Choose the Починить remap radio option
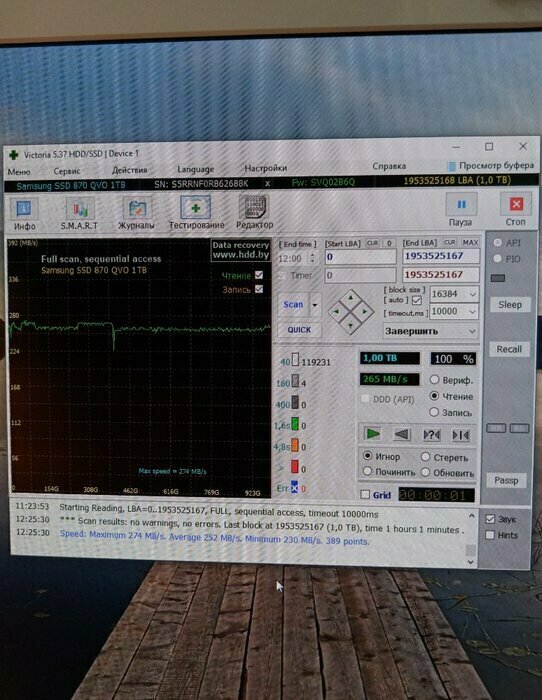 point(367,471)
